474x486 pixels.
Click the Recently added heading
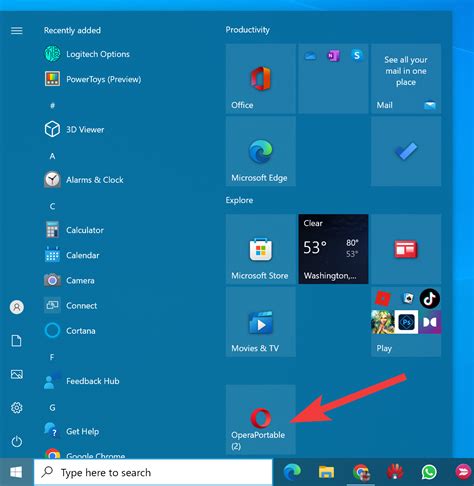click(72, 30)
